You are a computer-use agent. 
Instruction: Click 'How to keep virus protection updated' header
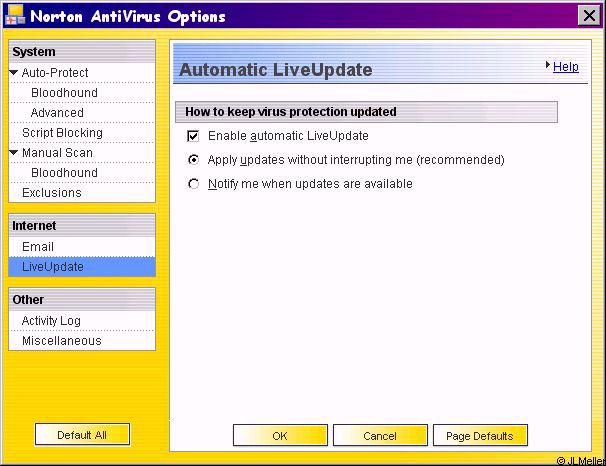click(366, 112)
